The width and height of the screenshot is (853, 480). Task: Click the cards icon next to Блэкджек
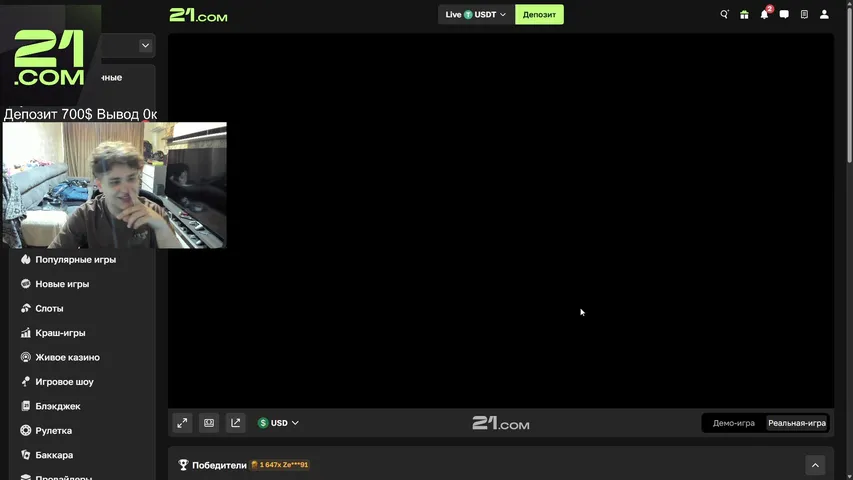point(26,406)
